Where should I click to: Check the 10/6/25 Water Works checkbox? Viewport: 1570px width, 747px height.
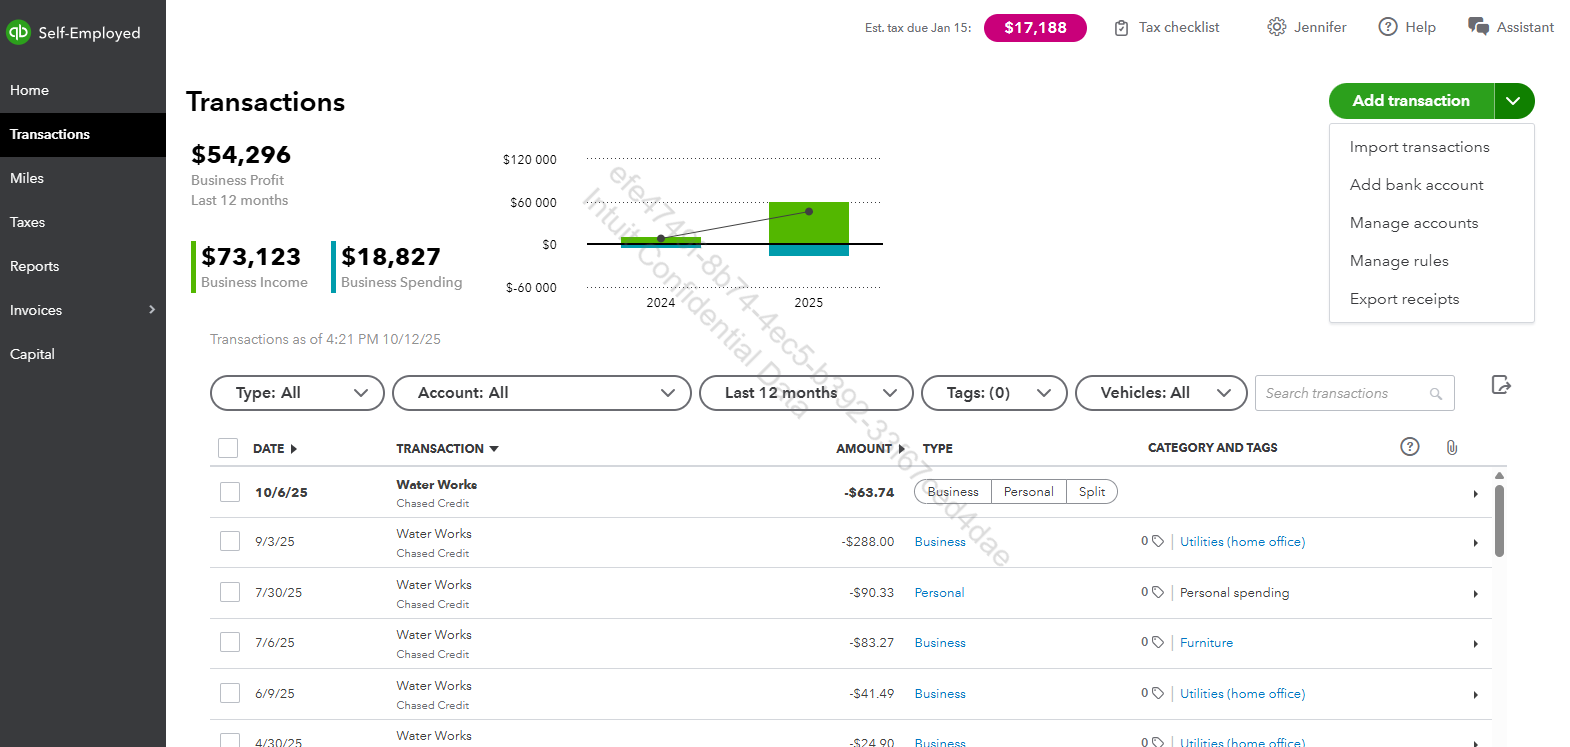click(x=230, y=492)
